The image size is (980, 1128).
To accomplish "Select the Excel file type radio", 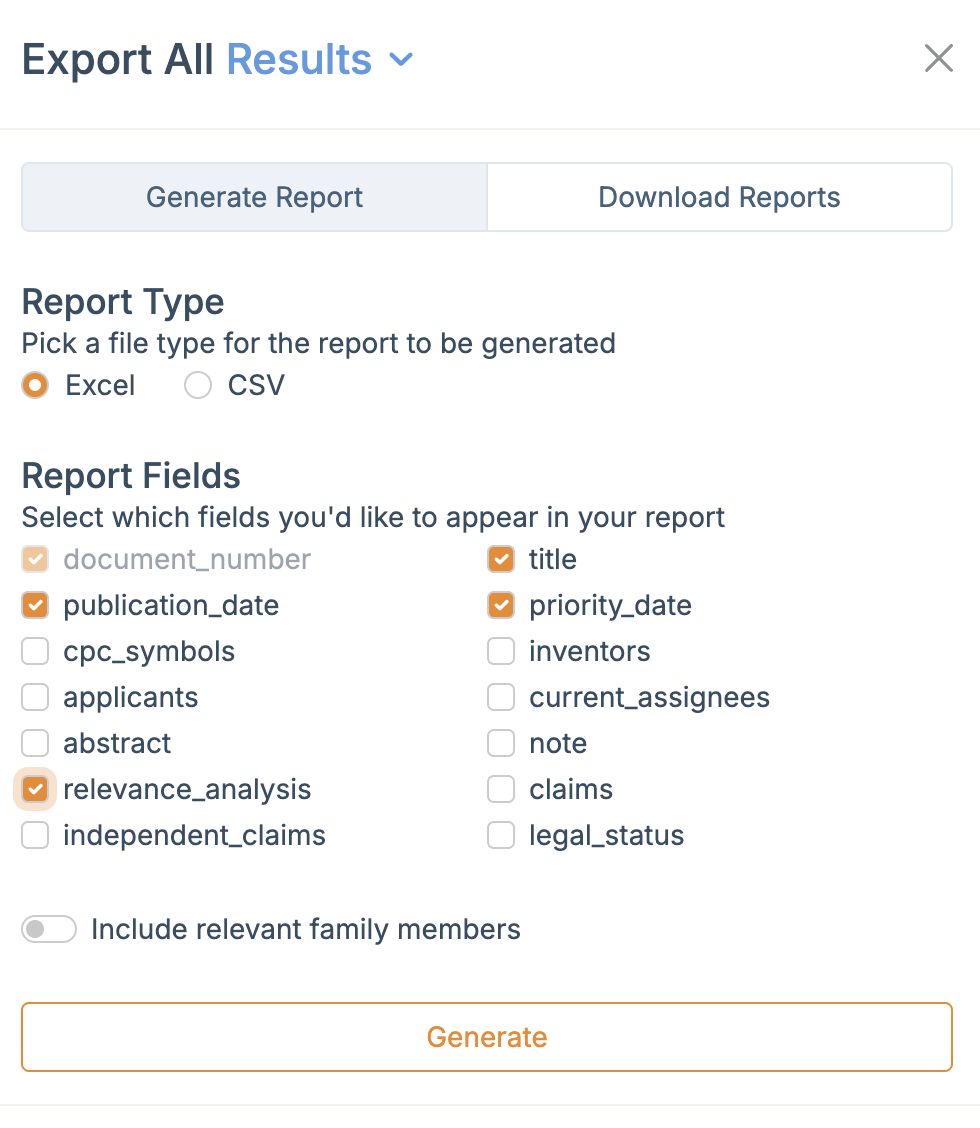I will point(36,386).
